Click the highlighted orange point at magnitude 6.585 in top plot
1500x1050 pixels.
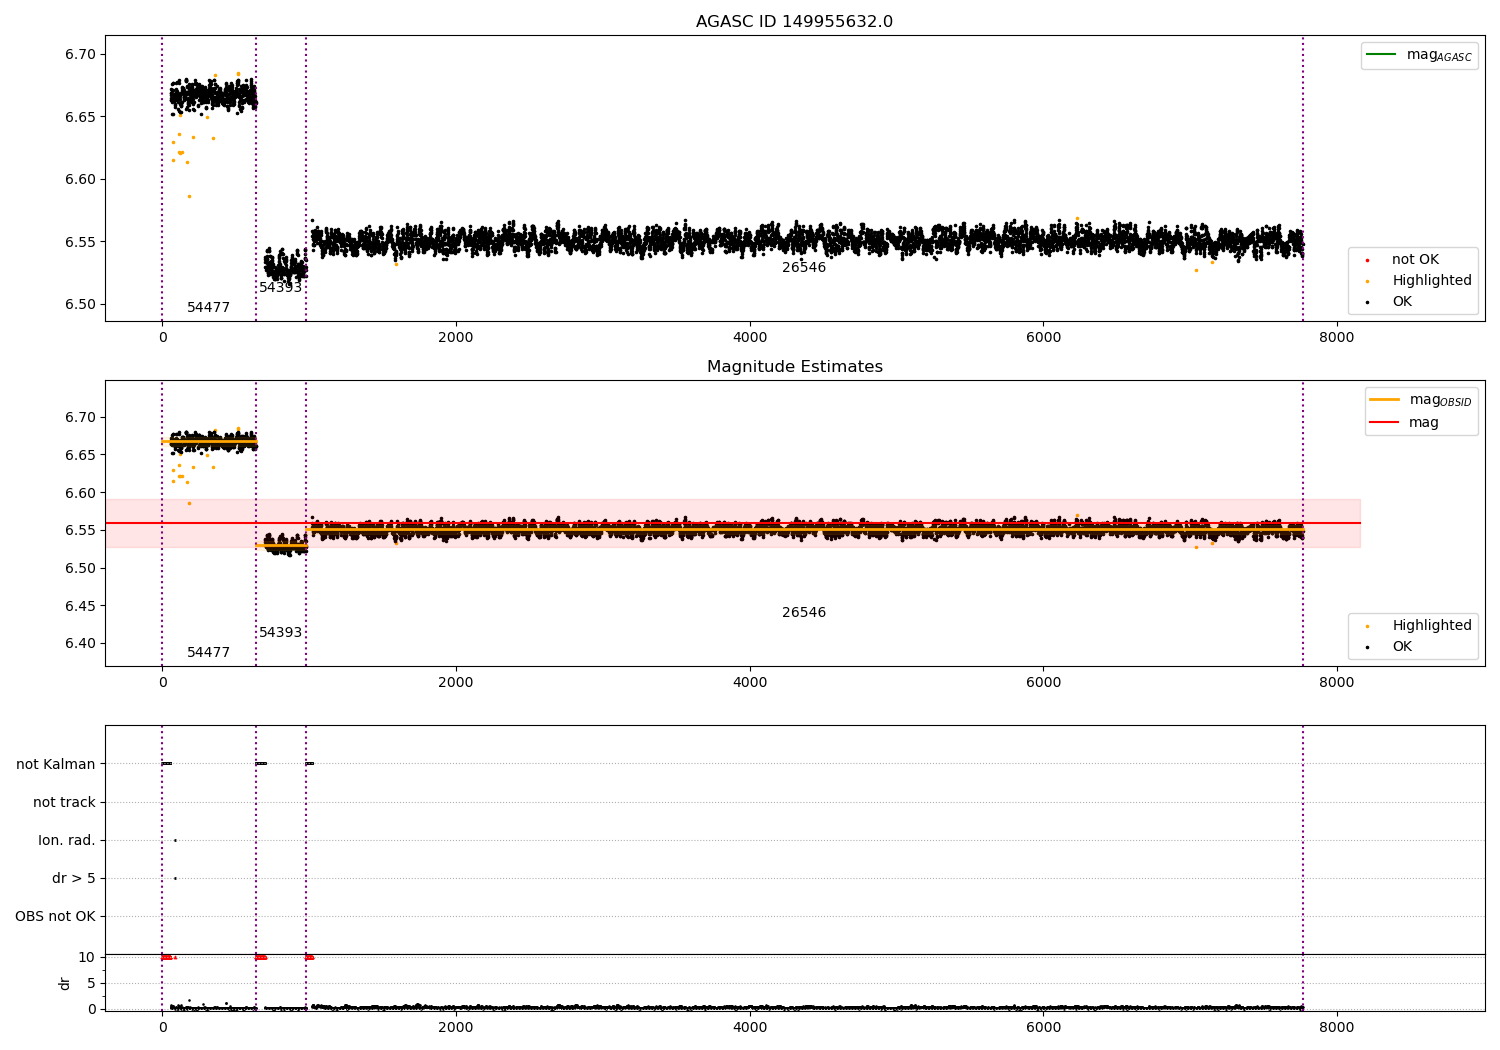tap(189, 196)
